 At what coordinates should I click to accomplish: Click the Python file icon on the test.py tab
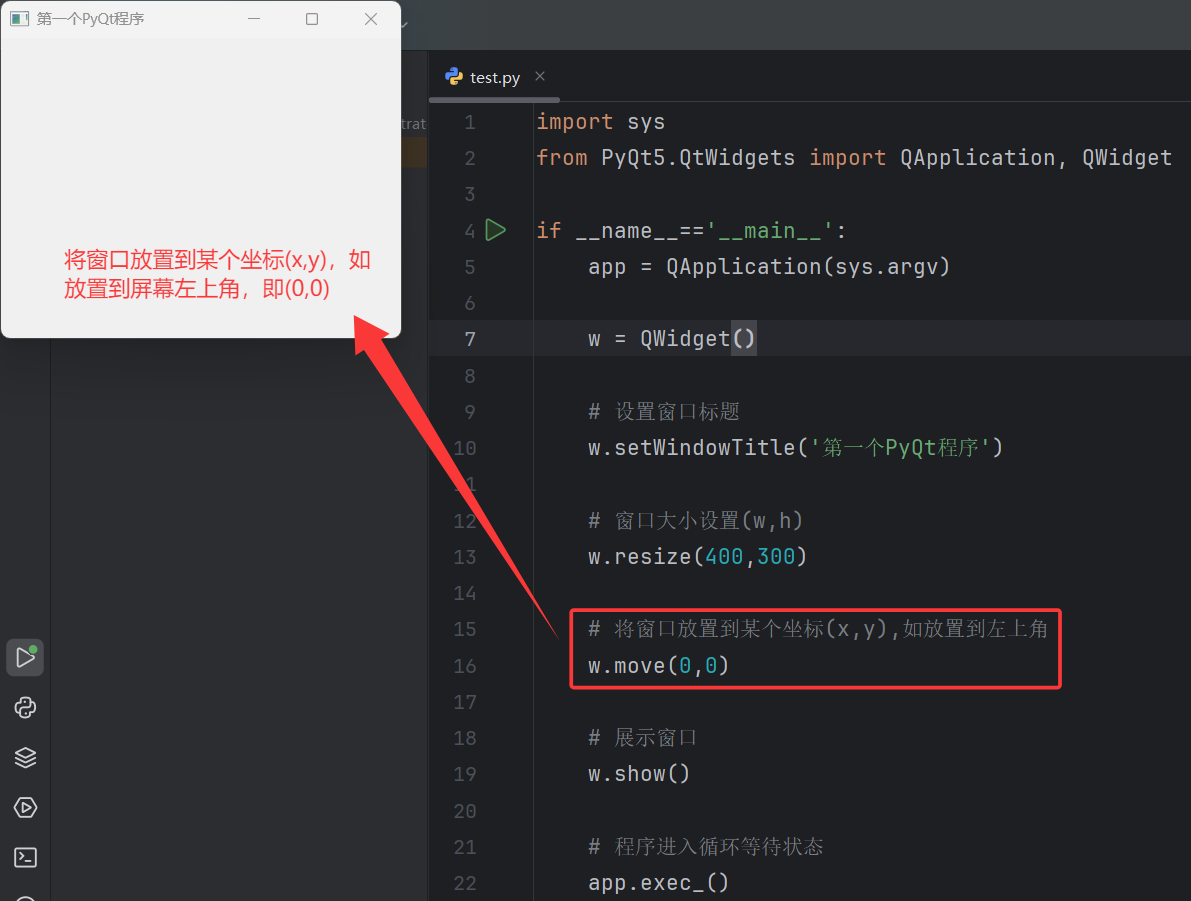pos(454,77)
